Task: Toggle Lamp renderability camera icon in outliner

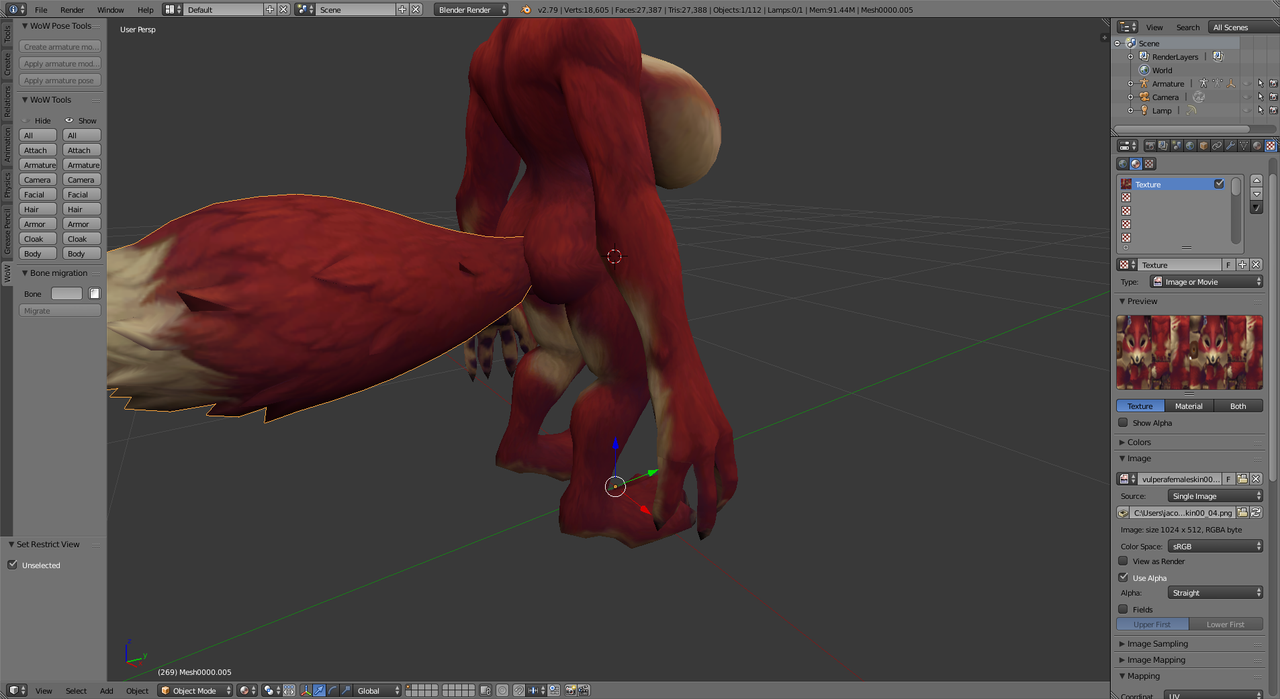Action: [x=1273, y=110]
